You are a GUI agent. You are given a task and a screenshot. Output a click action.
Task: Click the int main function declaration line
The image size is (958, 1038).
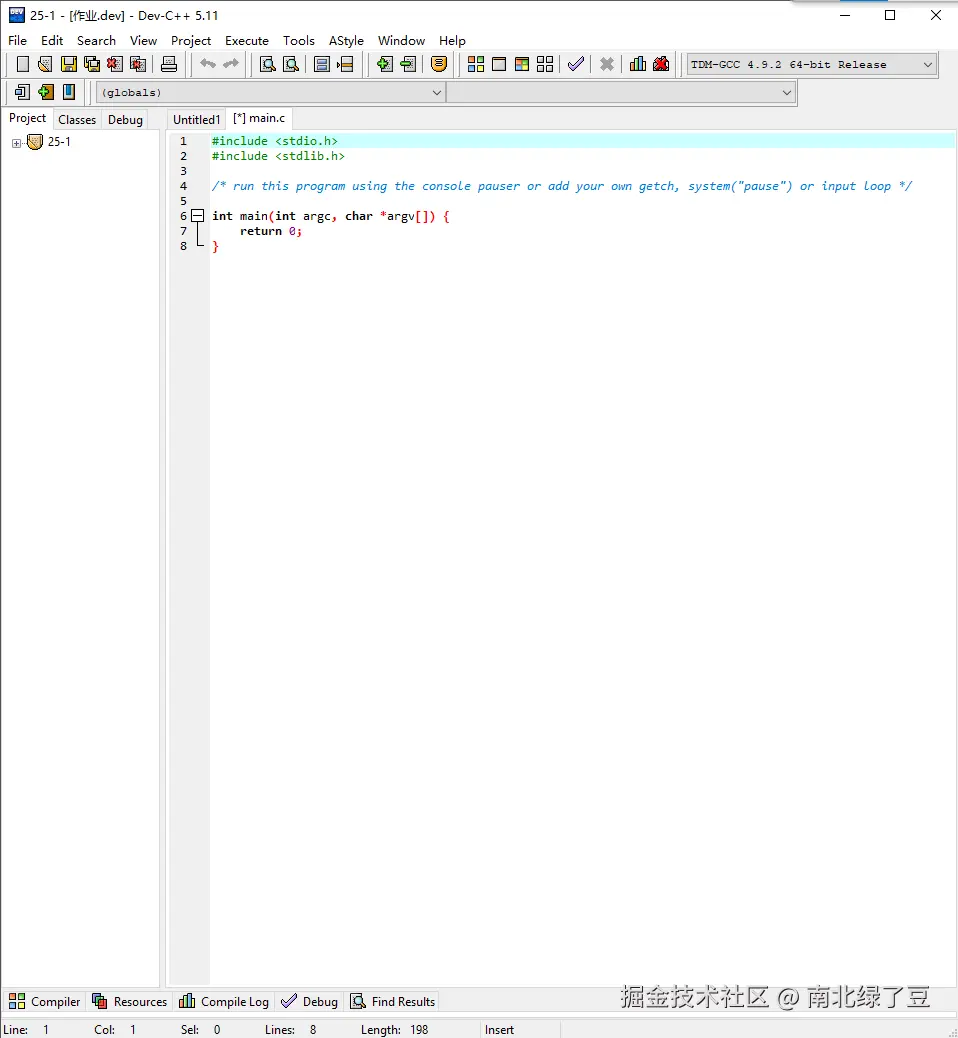[330, 216]
